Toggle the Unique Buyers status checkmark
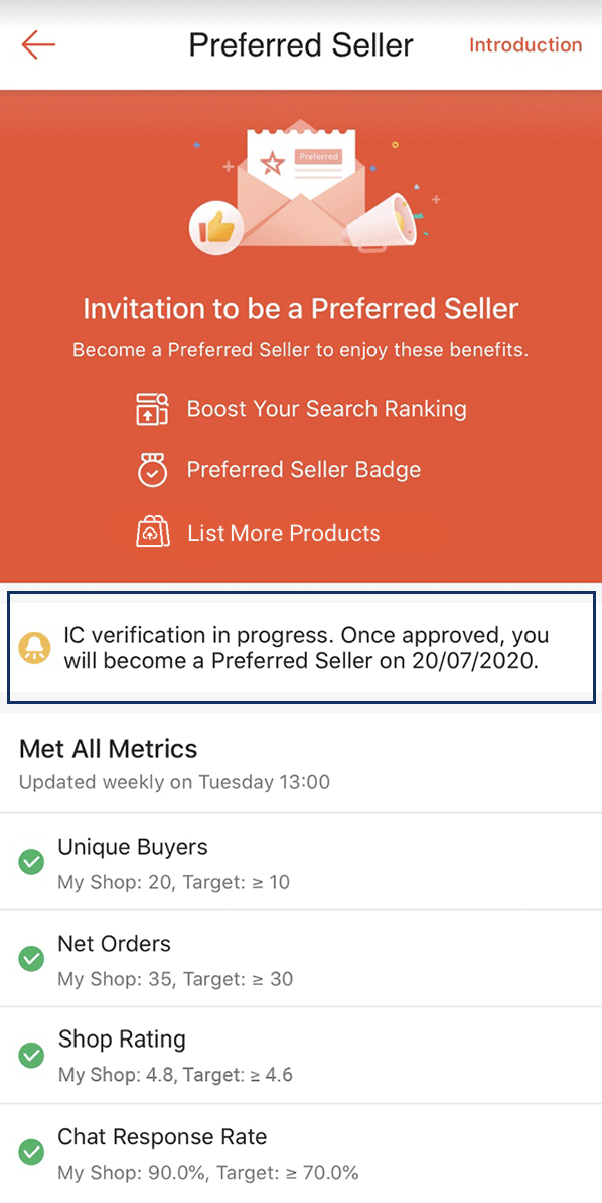This screenshot has width=602, height=1203. 31,862
